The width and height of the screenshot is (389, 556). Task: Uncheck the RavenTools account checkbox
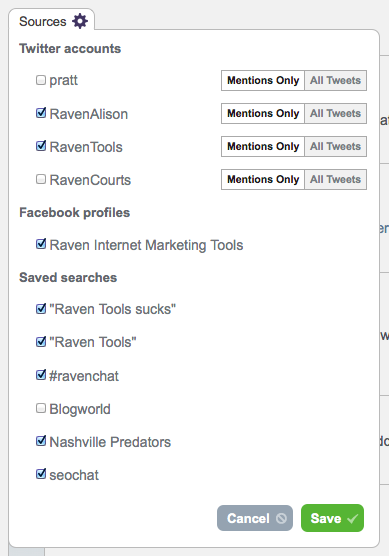pyautogui.click(x=41, y=146)
